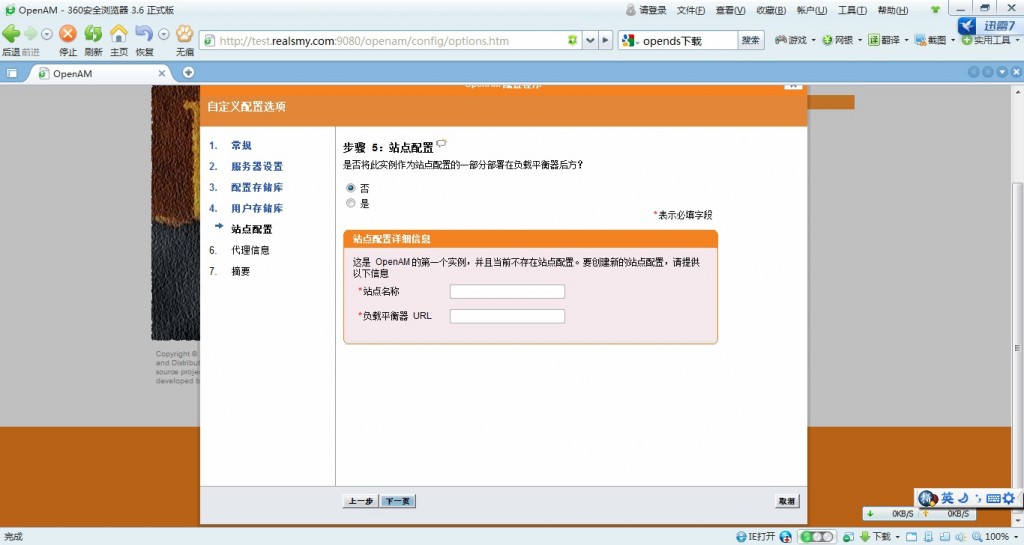Click inside the 负载平衡器 URL field
Viewport: 1024px width, 545px height.
(507, 317)
